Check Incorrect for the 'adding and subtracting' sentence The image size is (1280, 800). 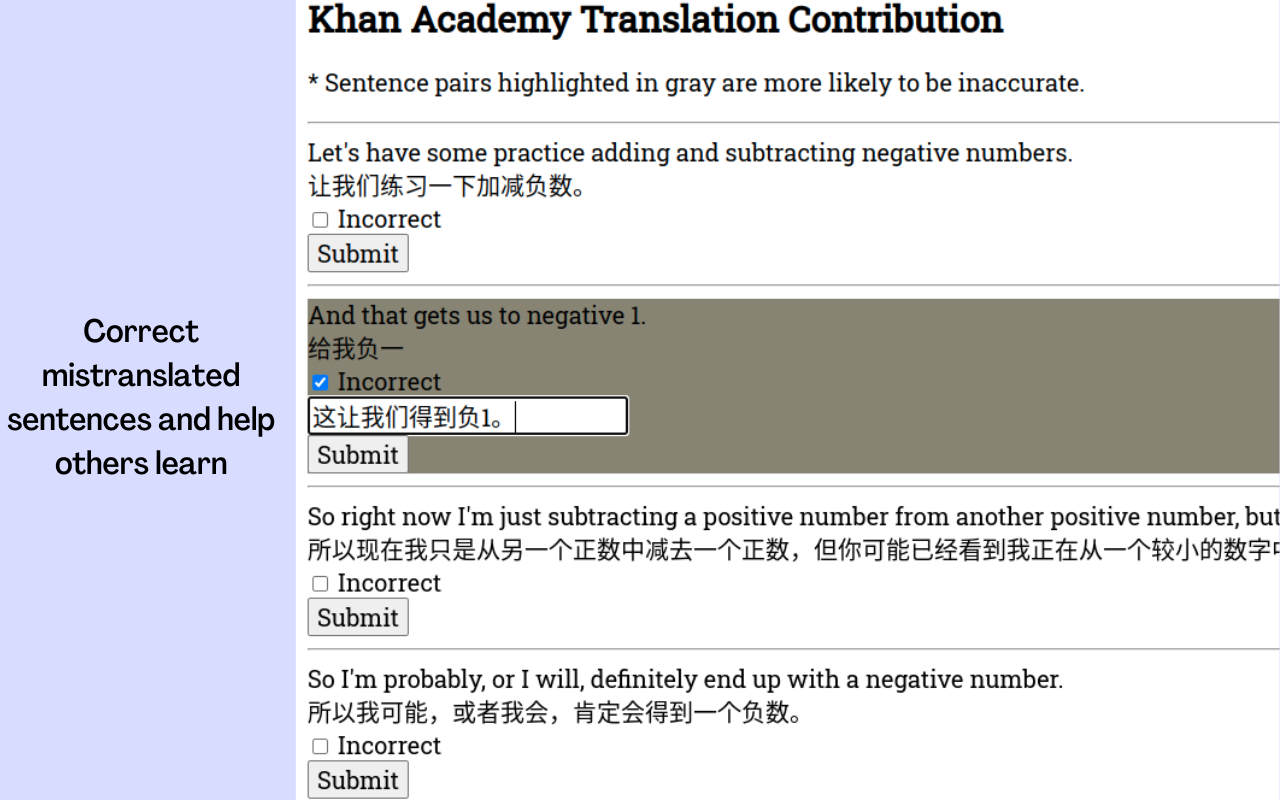320,219
